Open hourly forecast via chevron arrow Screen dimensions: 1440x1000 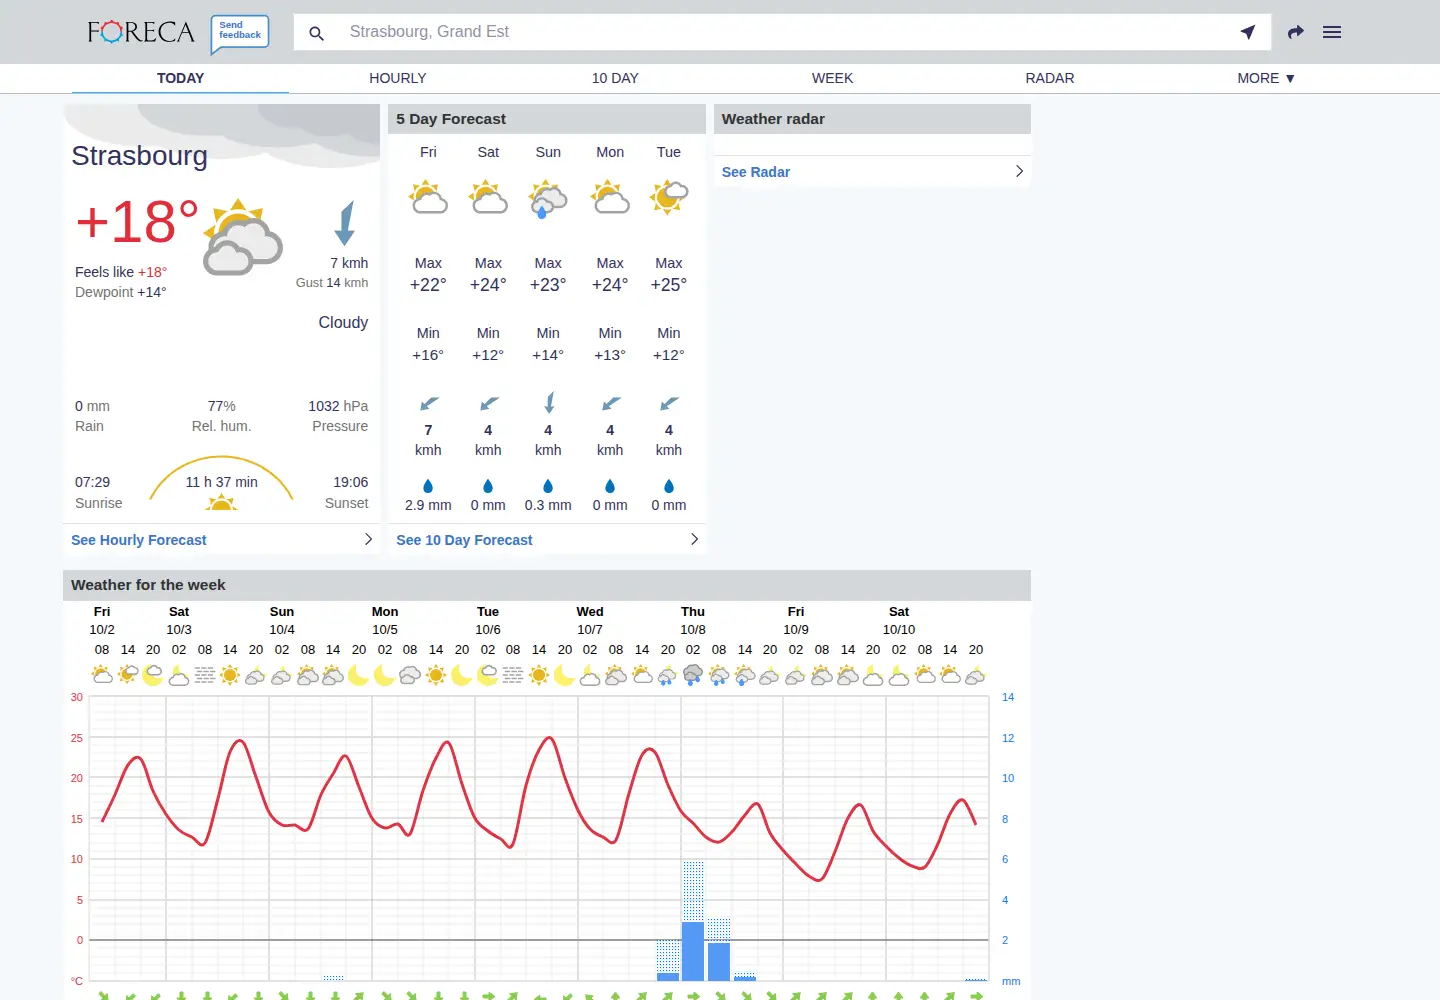tap(368, 539)
